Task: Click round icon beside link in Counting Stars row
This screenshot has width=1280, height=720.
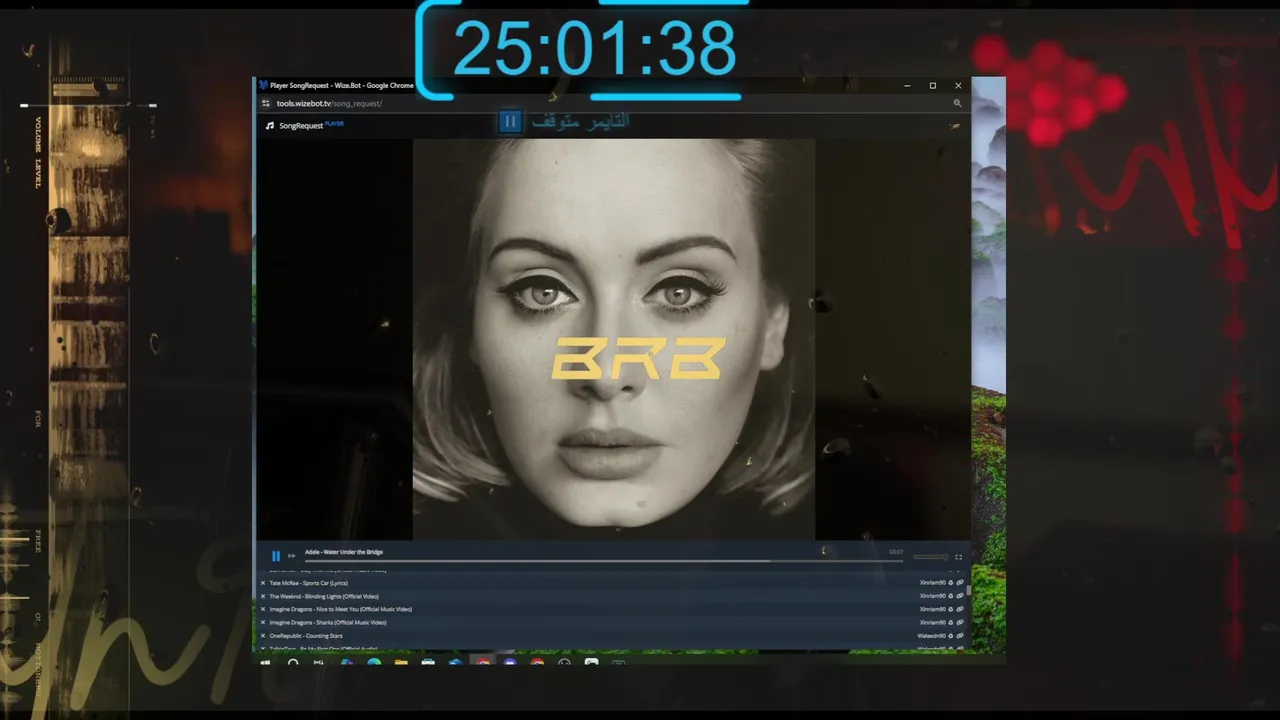Action: [951, 636]
